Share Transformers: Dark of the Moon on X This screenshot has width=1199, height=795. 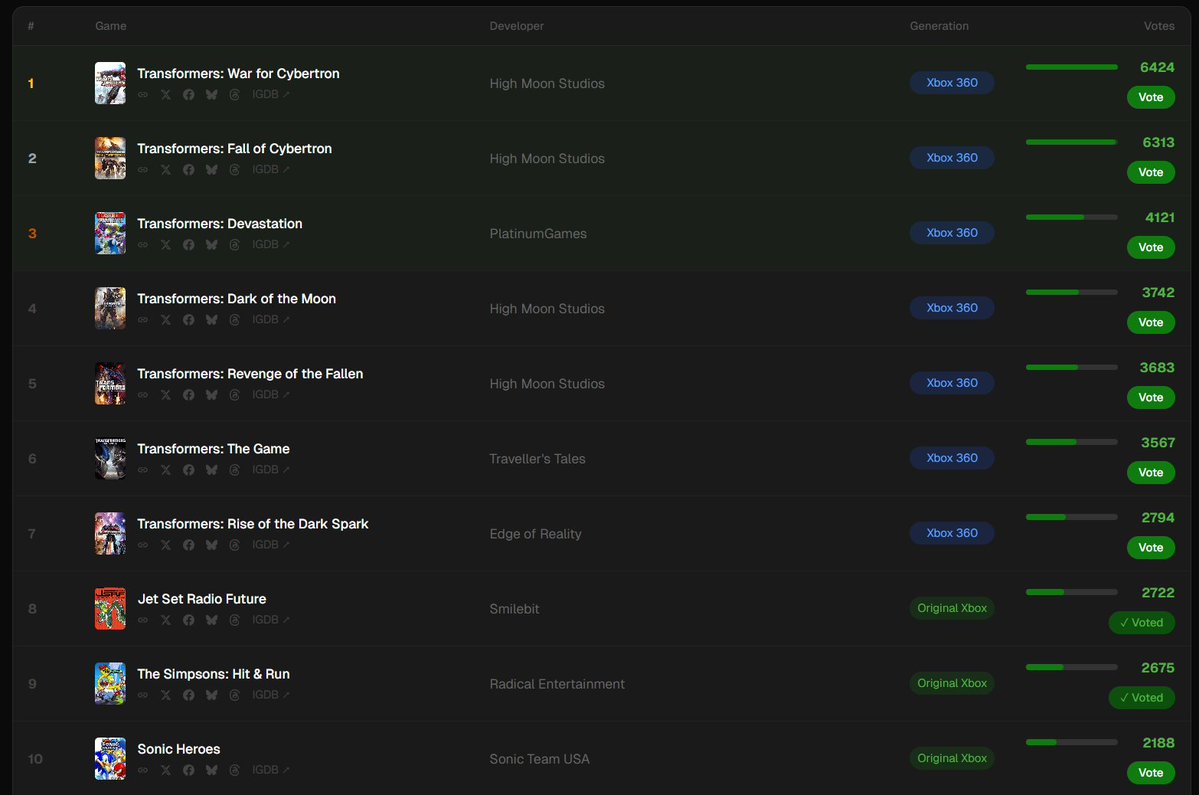click(166, 320)
